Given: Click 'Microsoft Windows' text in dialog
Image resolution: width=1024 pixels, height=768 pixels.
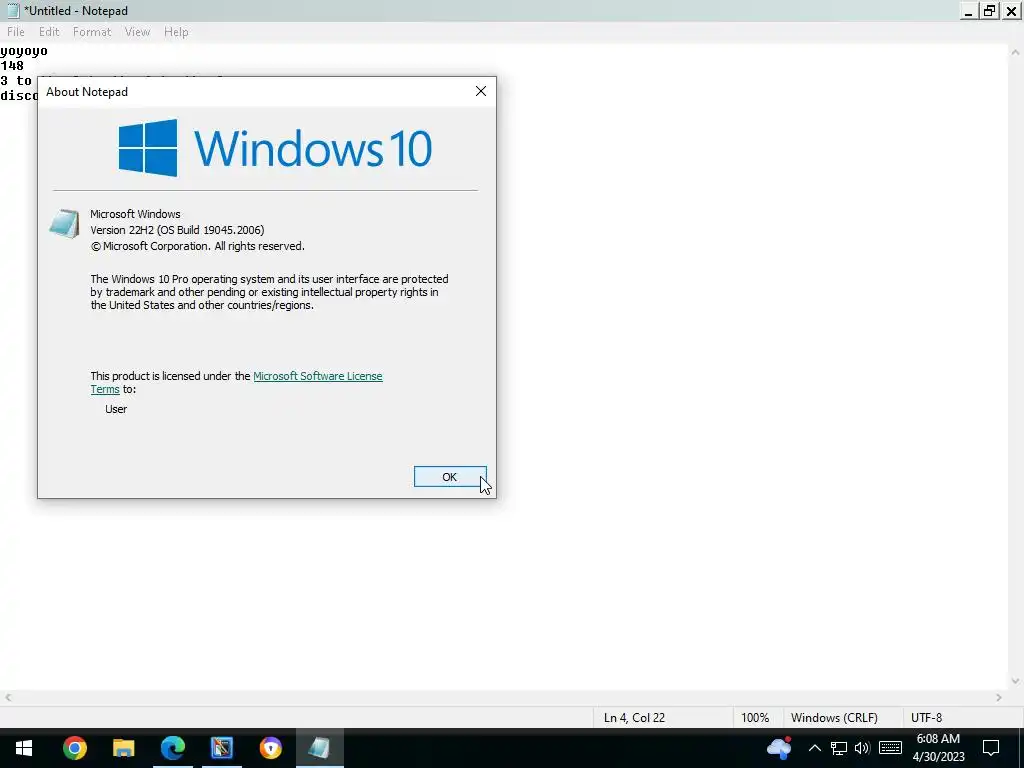Looking at the screenshot, I should pos(135,214).
